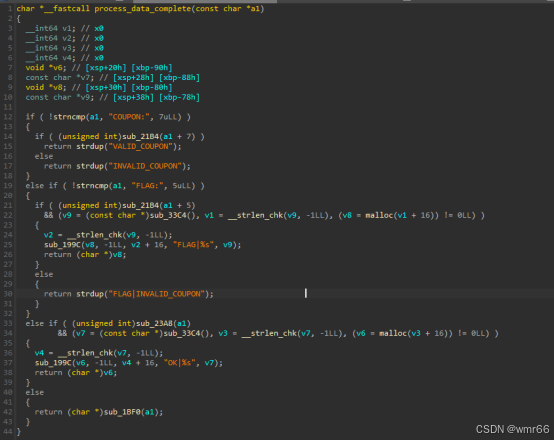Click the else keyword on line 16
This screenshot has width=554, height=441.
(x=44, y=156)
